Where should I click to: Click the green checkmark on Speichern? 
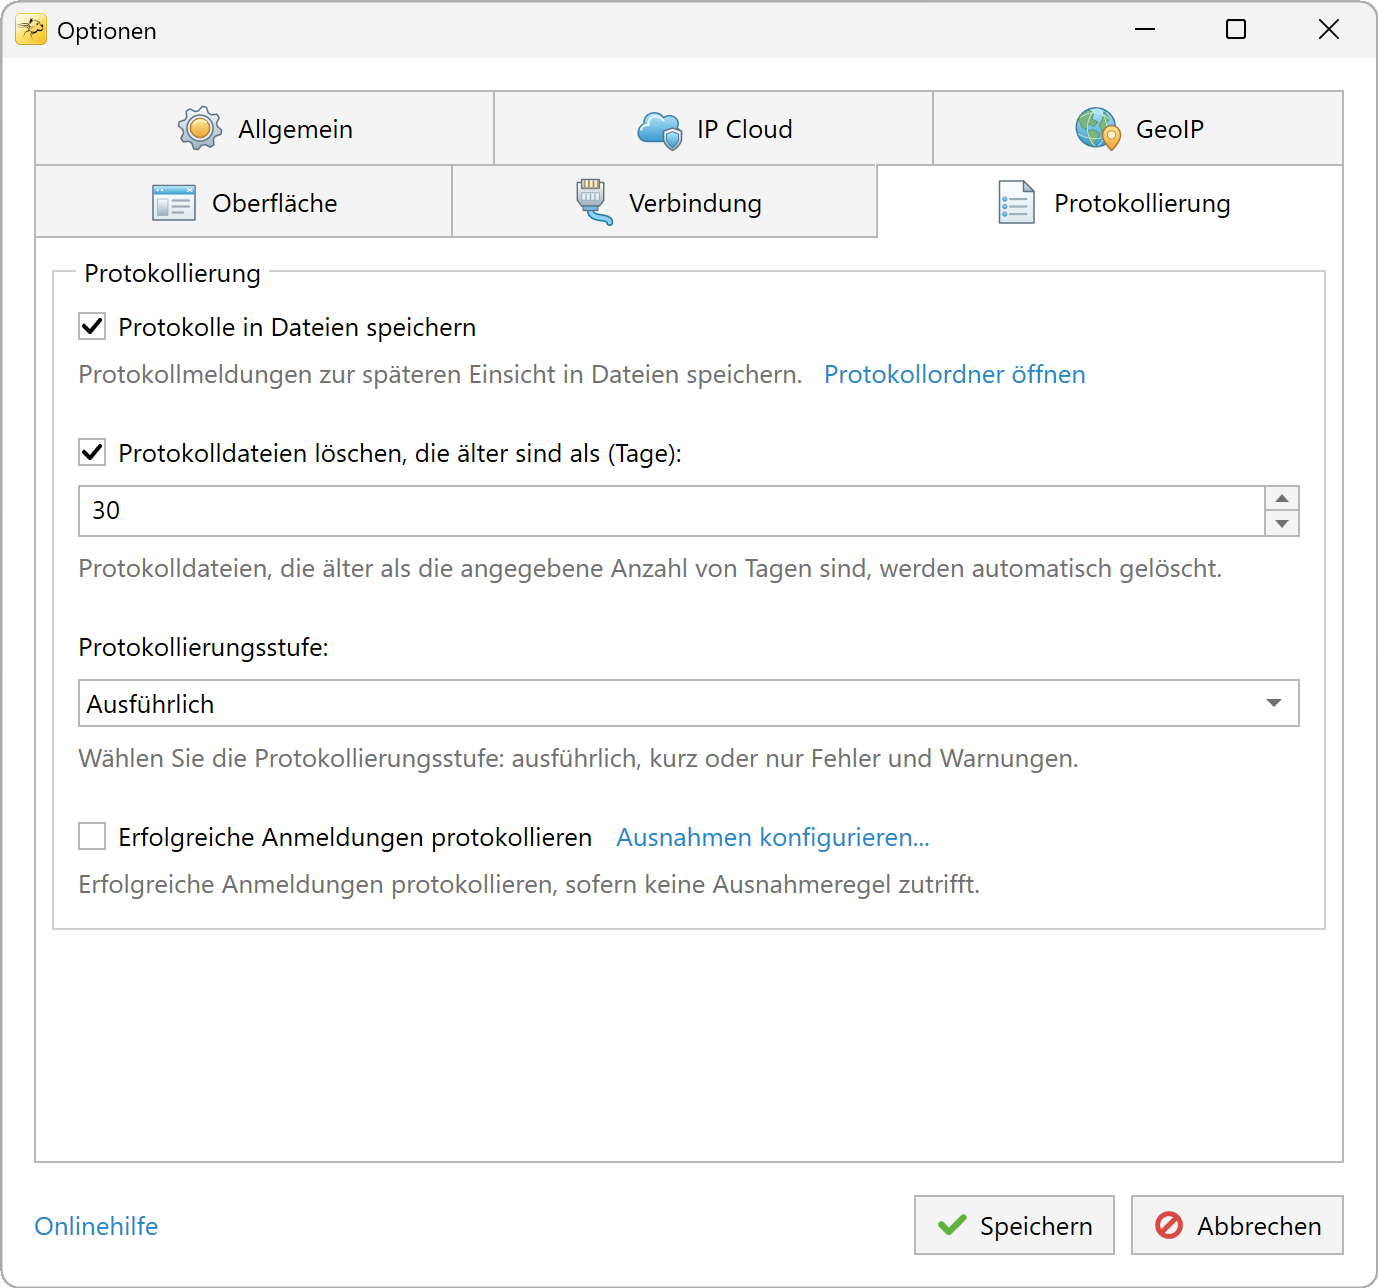pos(952,1225)
